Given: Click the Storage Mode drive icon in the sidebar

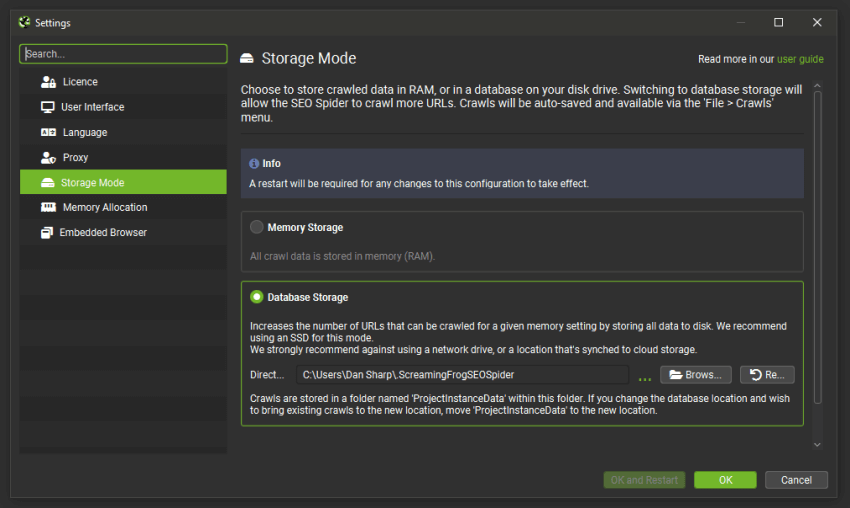Looking at the screenshot, I should pos(48,183).
